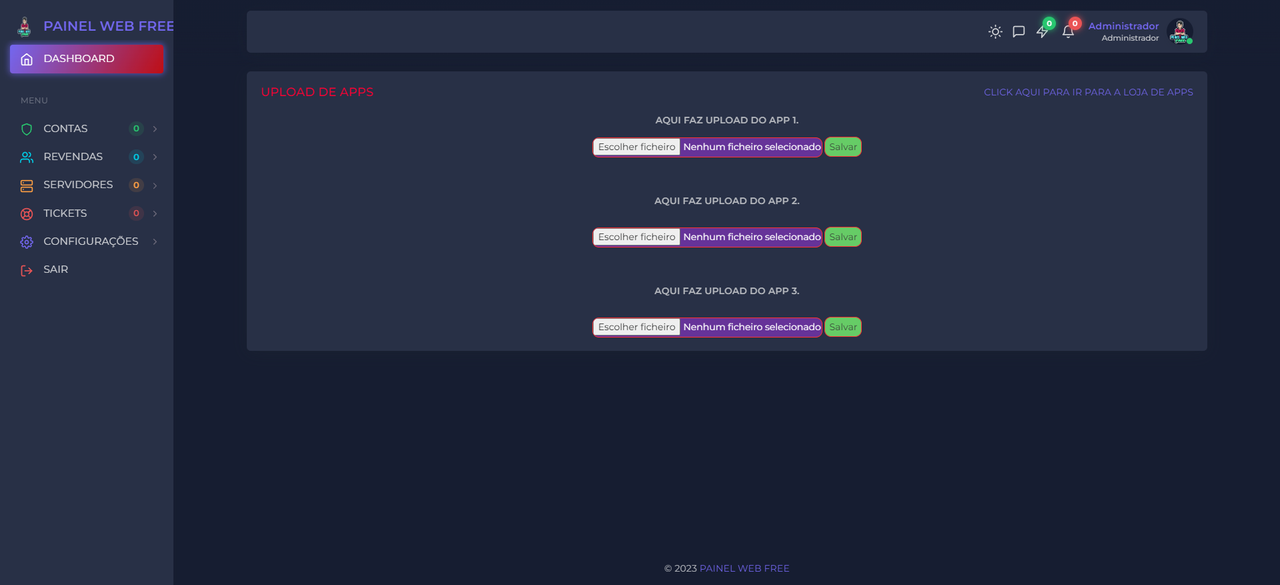Click the Painel Web Free footer link
The width and height of the screenshot is (1280, 585).
744,568
